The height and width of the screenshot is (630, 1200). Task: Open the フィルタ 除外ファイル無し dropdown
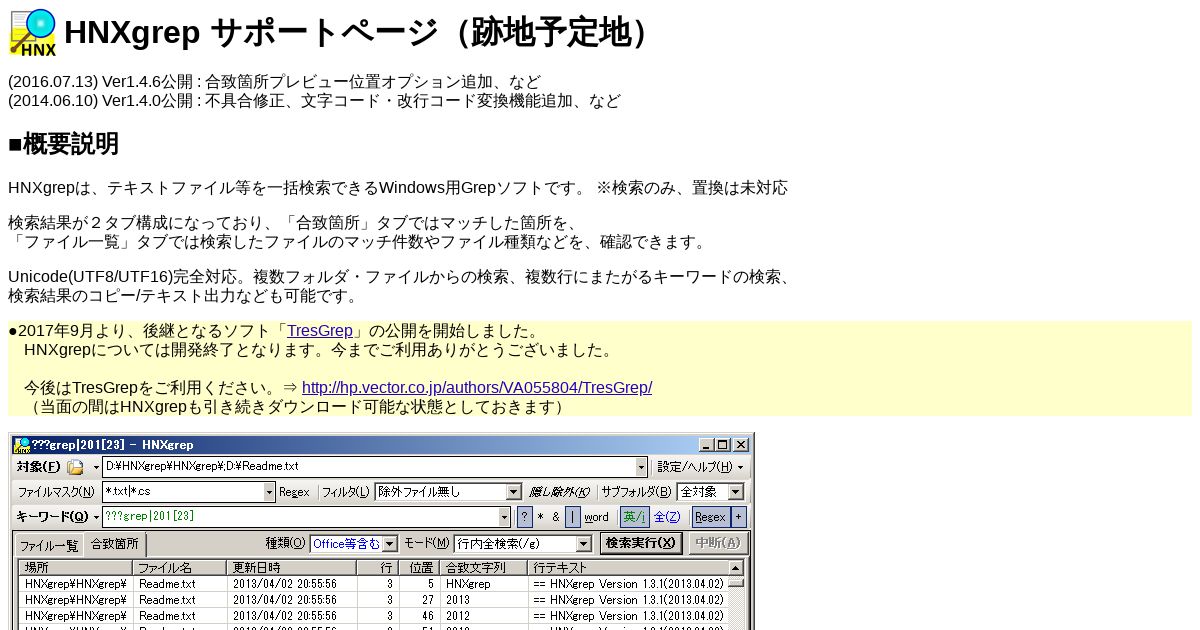pyautogui.click(x=447, y=492)
